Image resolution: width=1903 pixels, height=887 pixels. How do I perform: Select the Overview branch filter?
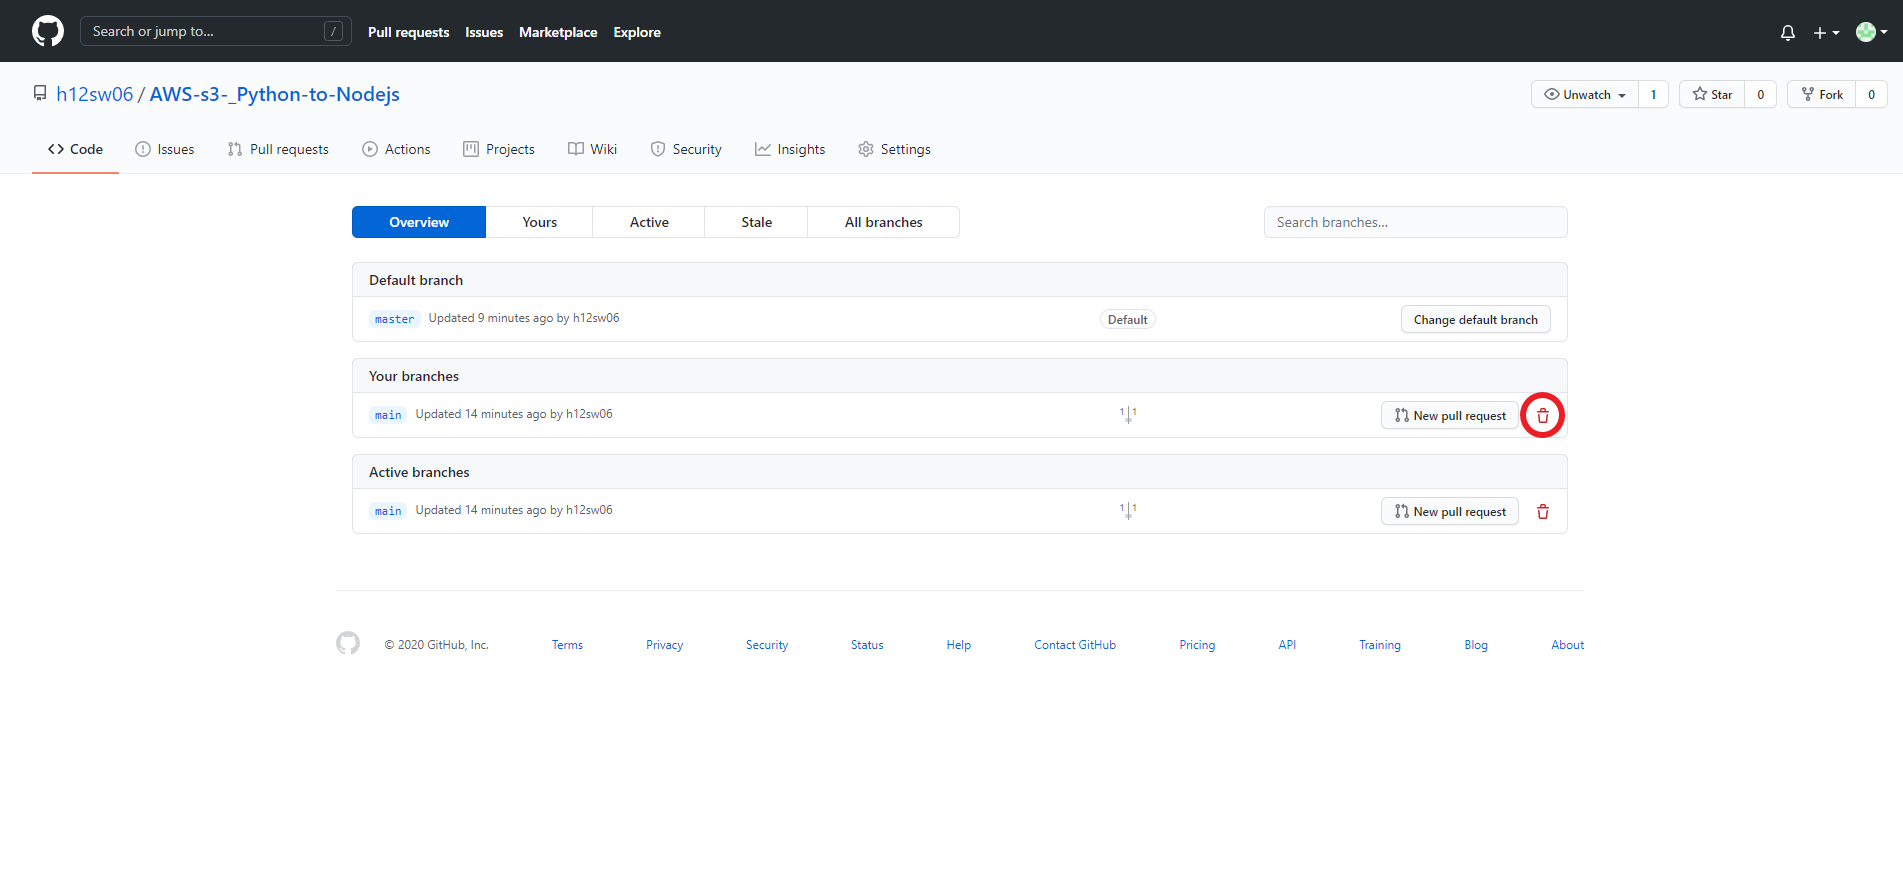(419, 222)
